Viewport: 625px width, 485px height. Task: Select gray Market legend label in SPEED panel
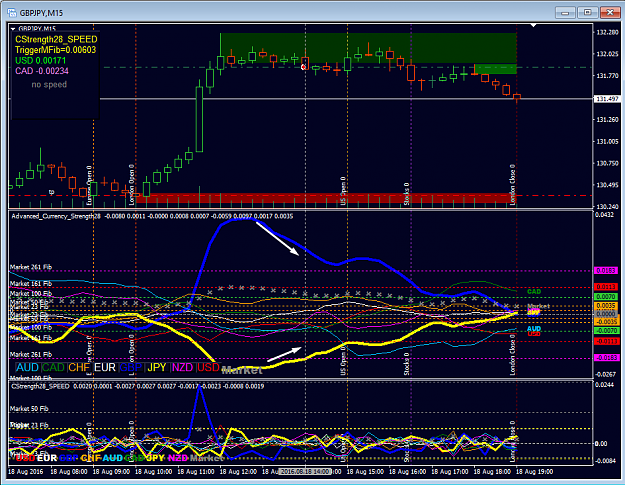click(x=206, y=458)
